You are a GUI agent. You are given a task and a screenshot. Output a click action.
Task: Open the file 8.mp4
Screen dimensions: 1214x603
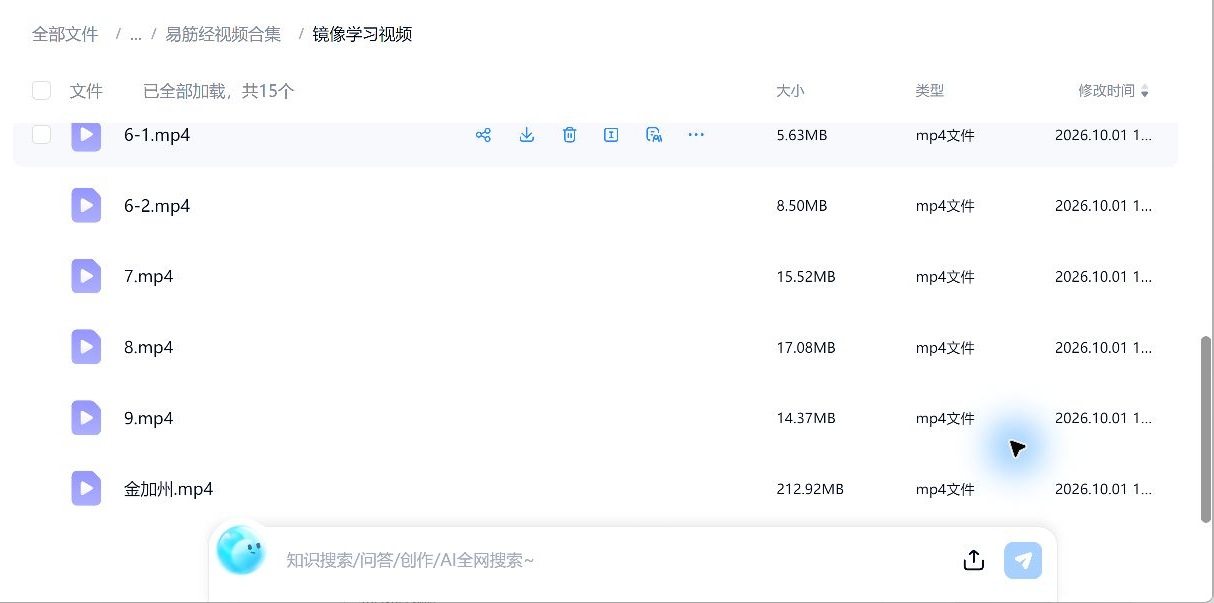tap(149, 347)
